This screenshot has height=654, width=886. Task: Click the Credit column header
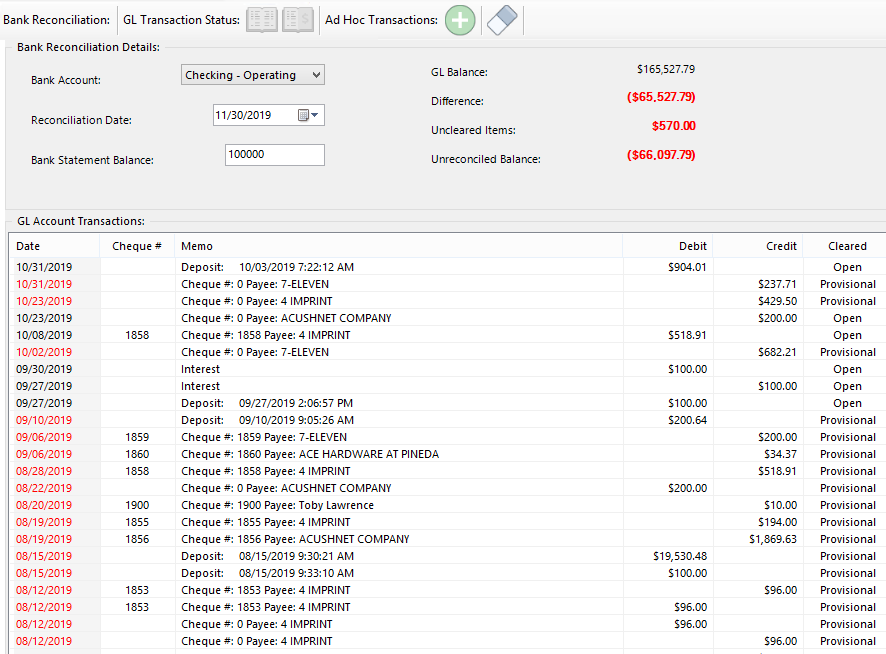(781, 246)
